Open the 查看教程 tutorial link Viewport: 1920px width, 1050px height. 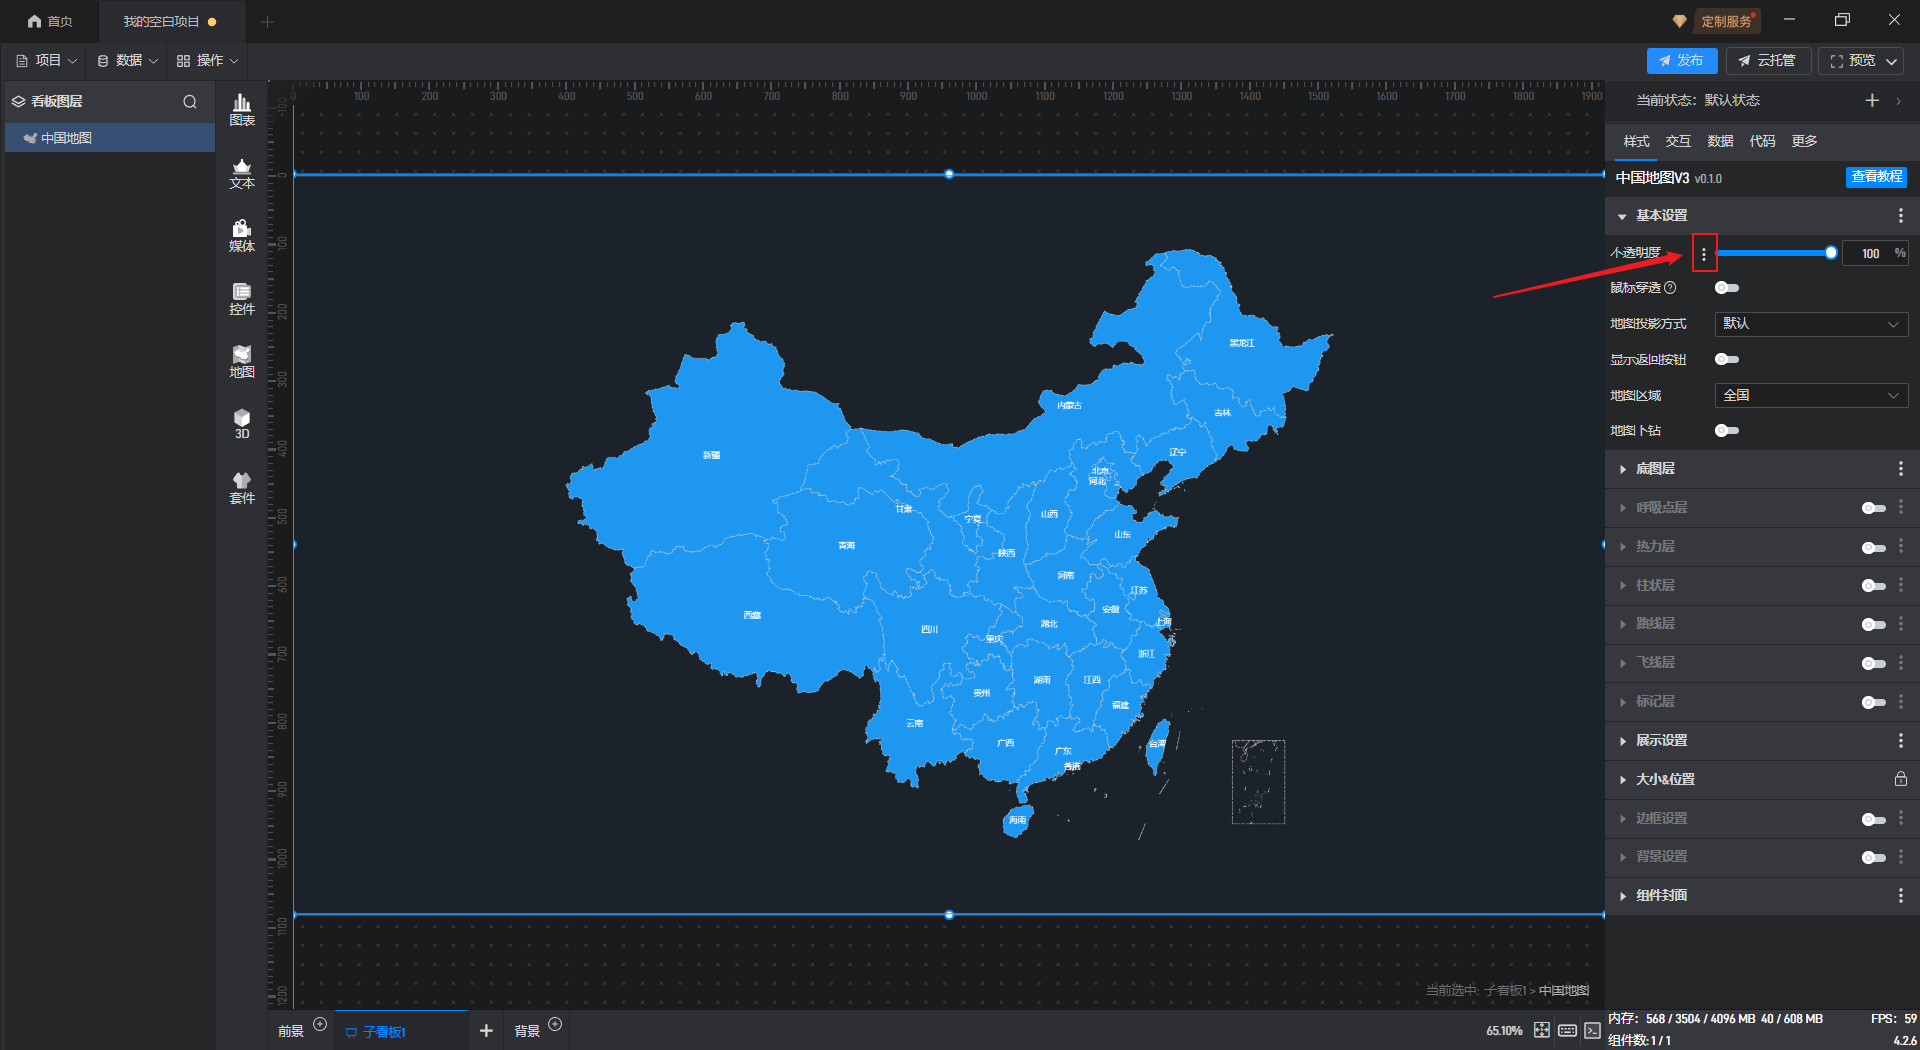[x=1876, y=177]
